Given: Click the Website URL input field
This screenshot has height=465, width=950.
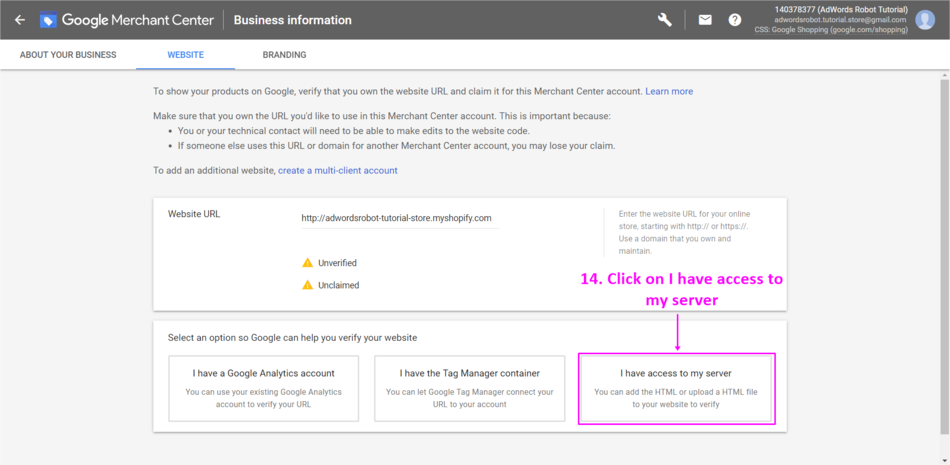Looking at the screenshot, I should tap(399, 218).
